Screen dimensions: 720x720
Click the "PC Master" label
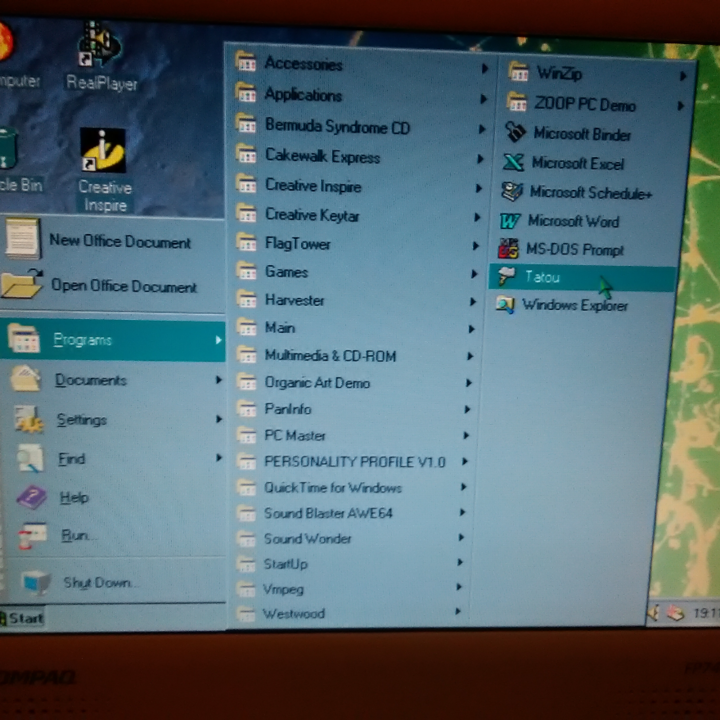click(295, 435)
